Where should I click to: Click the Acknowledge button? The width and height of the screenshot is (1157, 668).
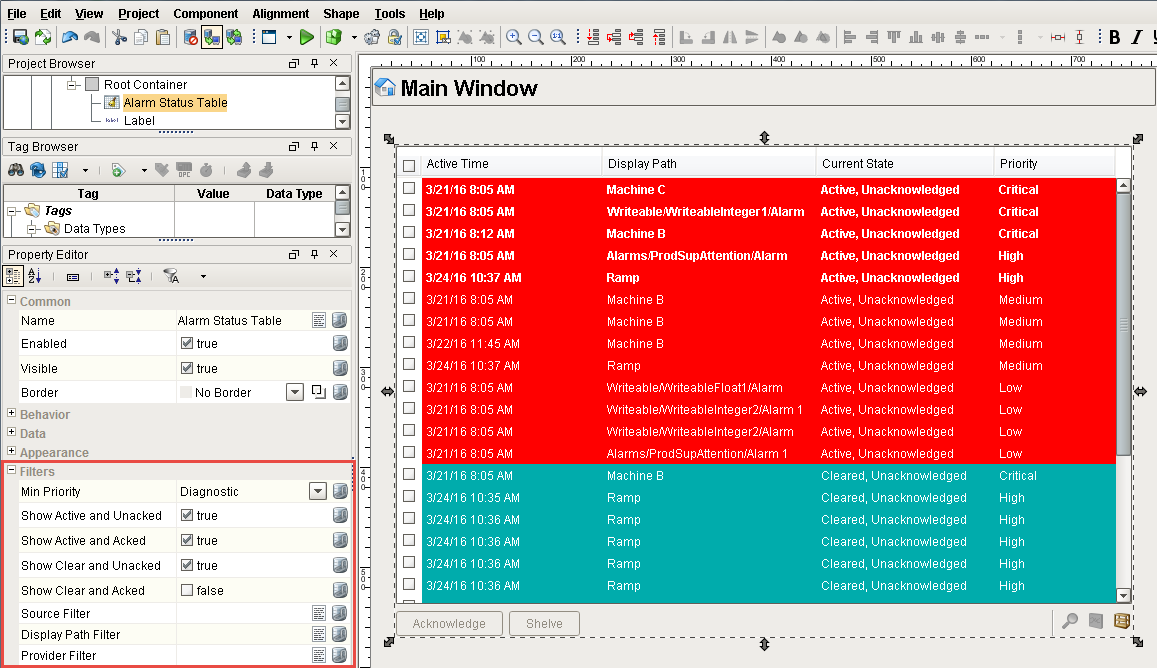point(449,623)
